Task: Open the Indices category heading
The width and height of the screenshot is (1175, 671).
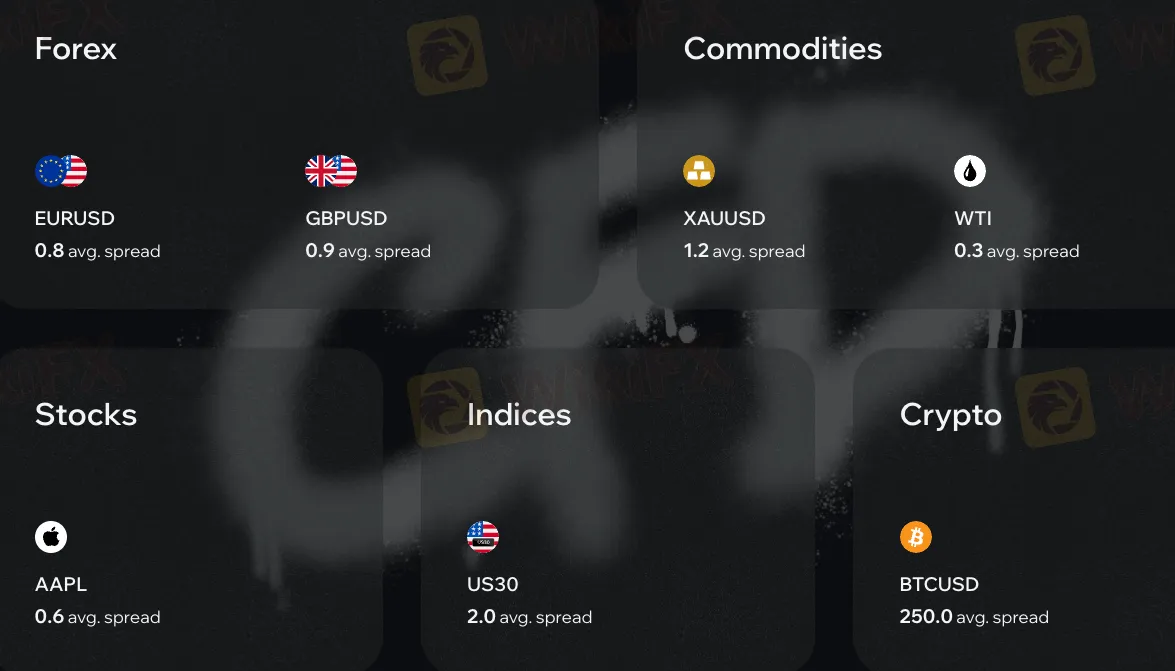Action: 519,415
